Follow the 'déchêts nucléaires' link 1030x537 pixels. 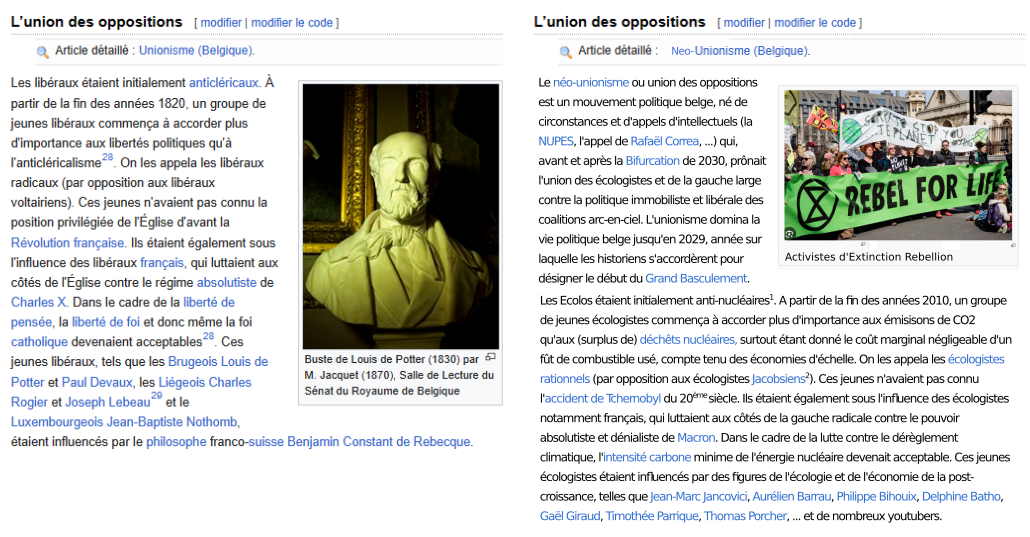click(688, 339)
